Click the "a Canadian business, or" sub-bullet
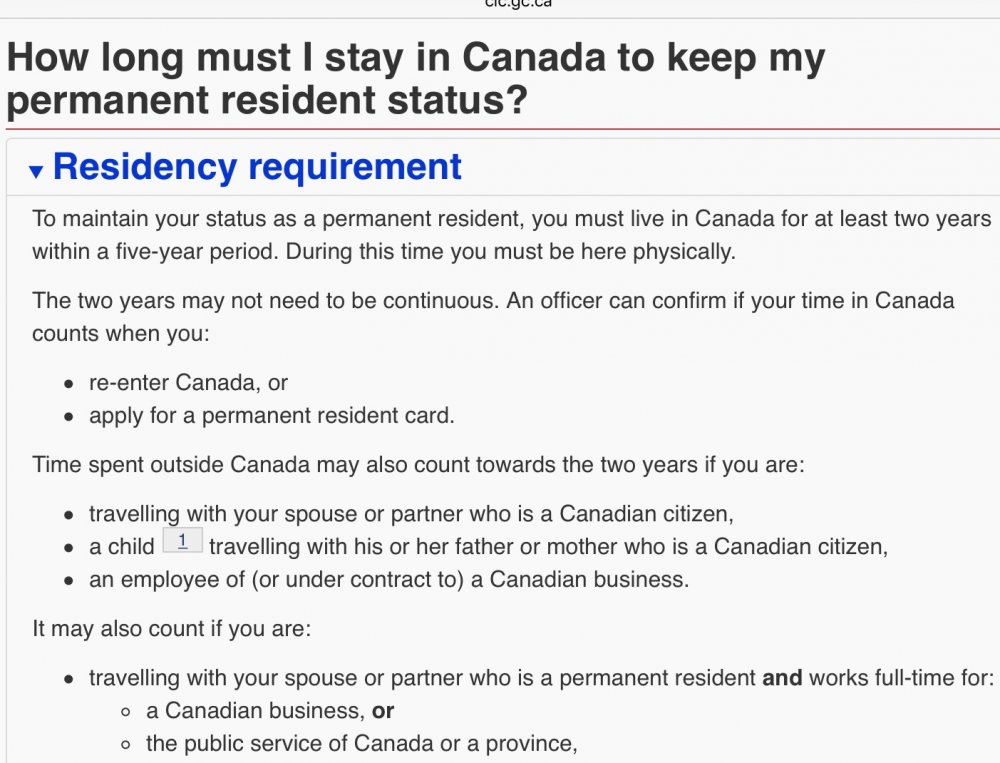Viewport: 1000px width, 763px height. click(269, 711)
